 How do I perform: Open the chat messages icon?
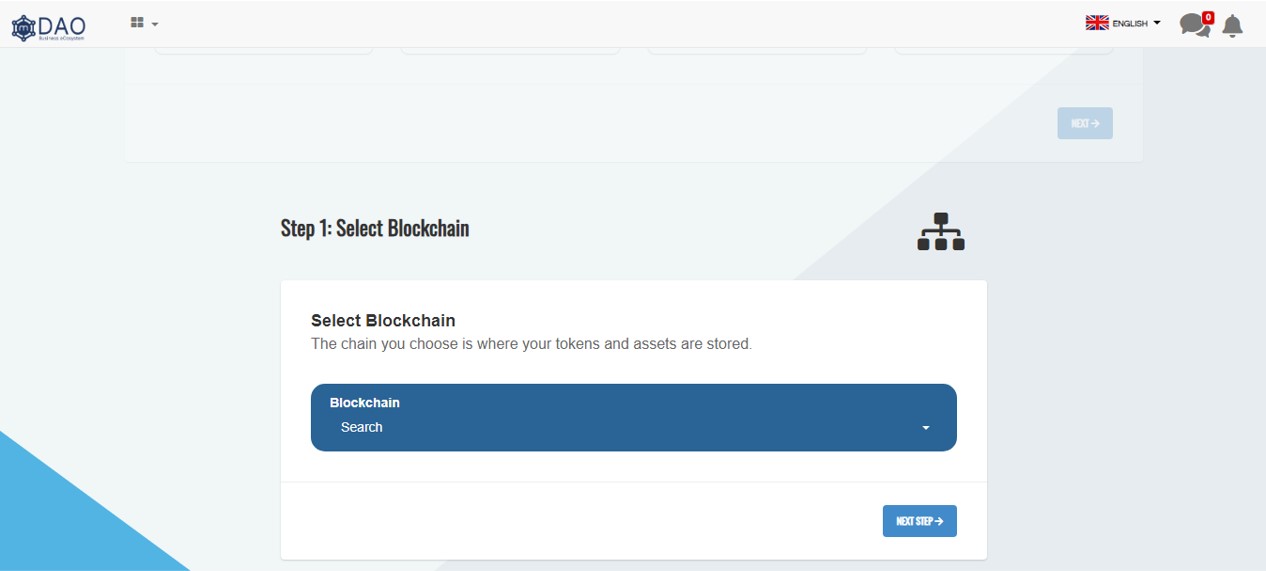[1192, 26]
